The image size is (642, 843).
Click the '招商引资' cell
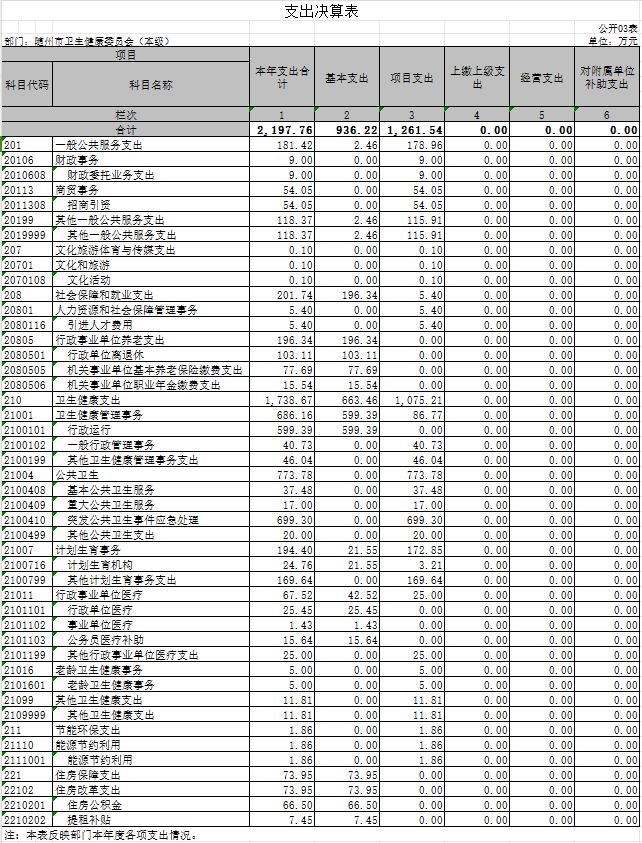89,204
